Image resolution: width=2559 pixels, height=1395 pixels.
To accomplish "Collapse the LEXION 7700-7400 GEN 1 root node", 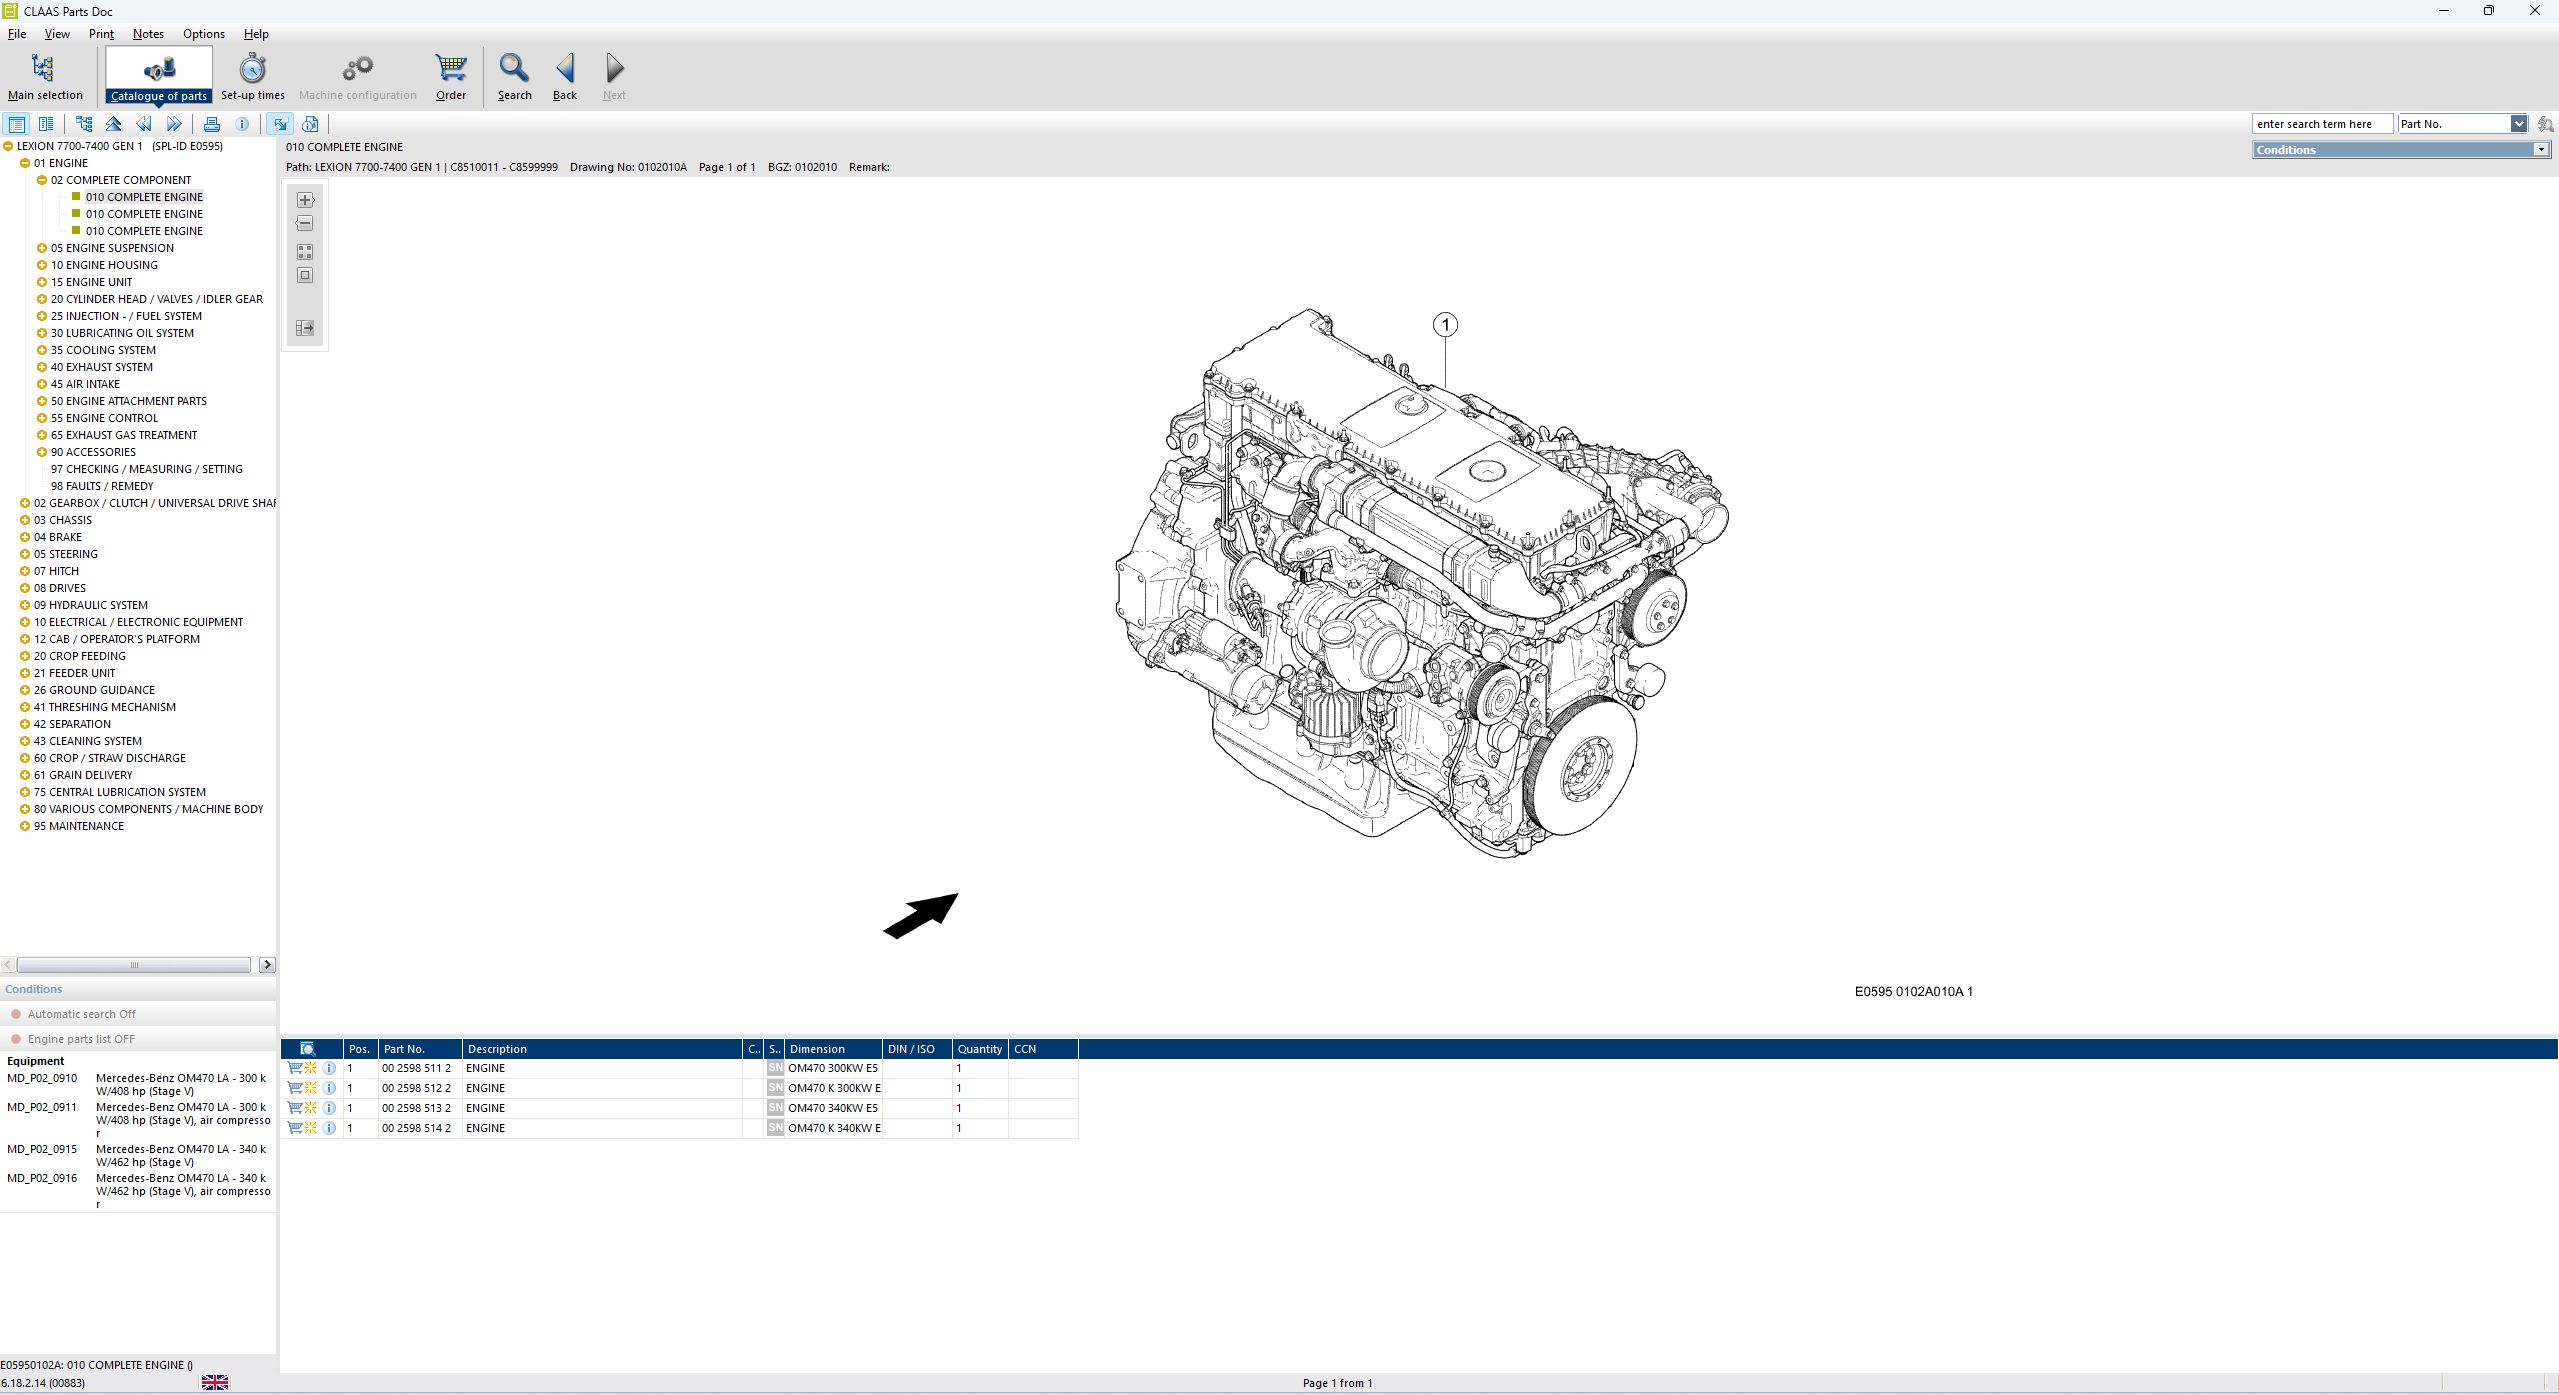I will 8,146.
